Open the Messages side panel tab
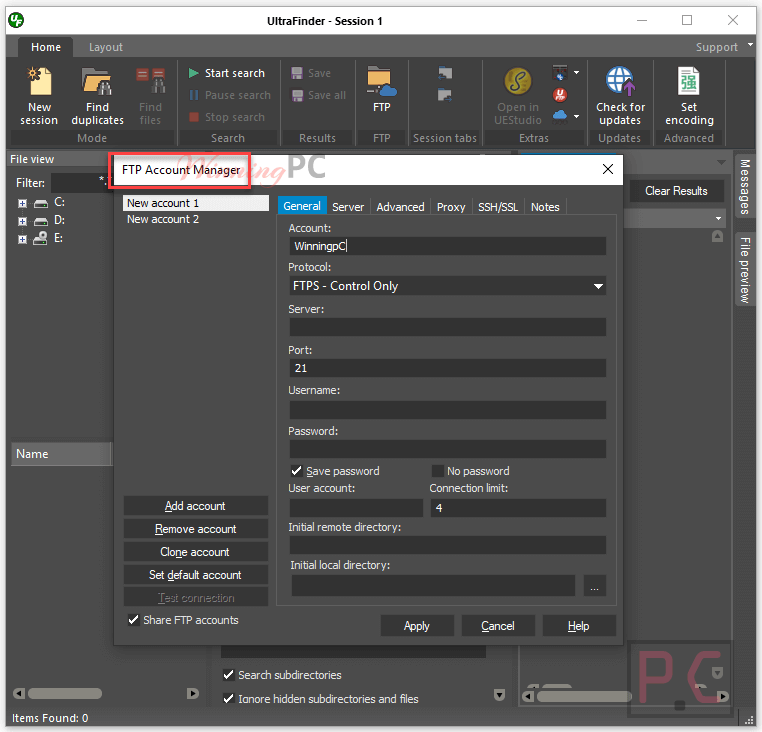762x732 pixels. 745,187
